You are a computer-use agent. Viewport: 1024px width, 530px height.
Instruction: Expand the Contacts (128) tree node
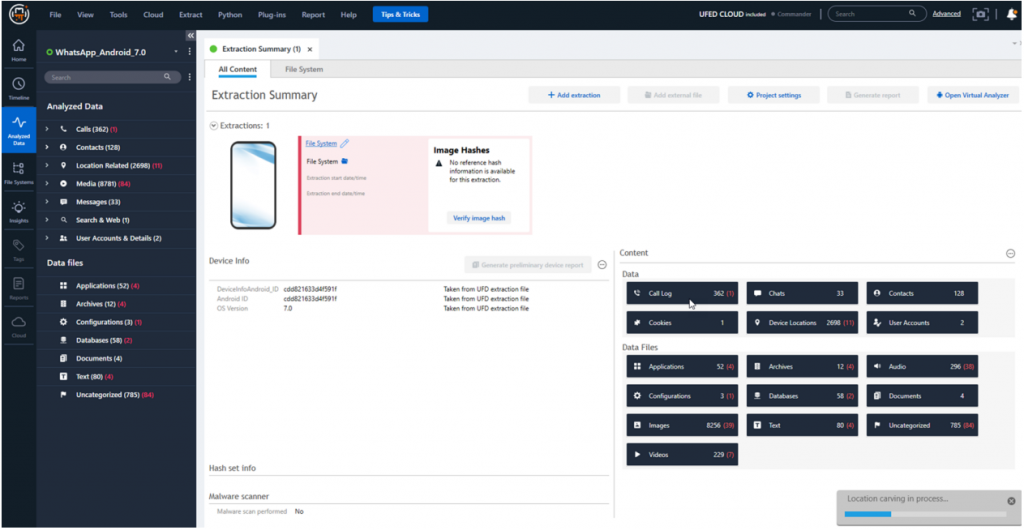pyautogui.click(x=47, y=148)
